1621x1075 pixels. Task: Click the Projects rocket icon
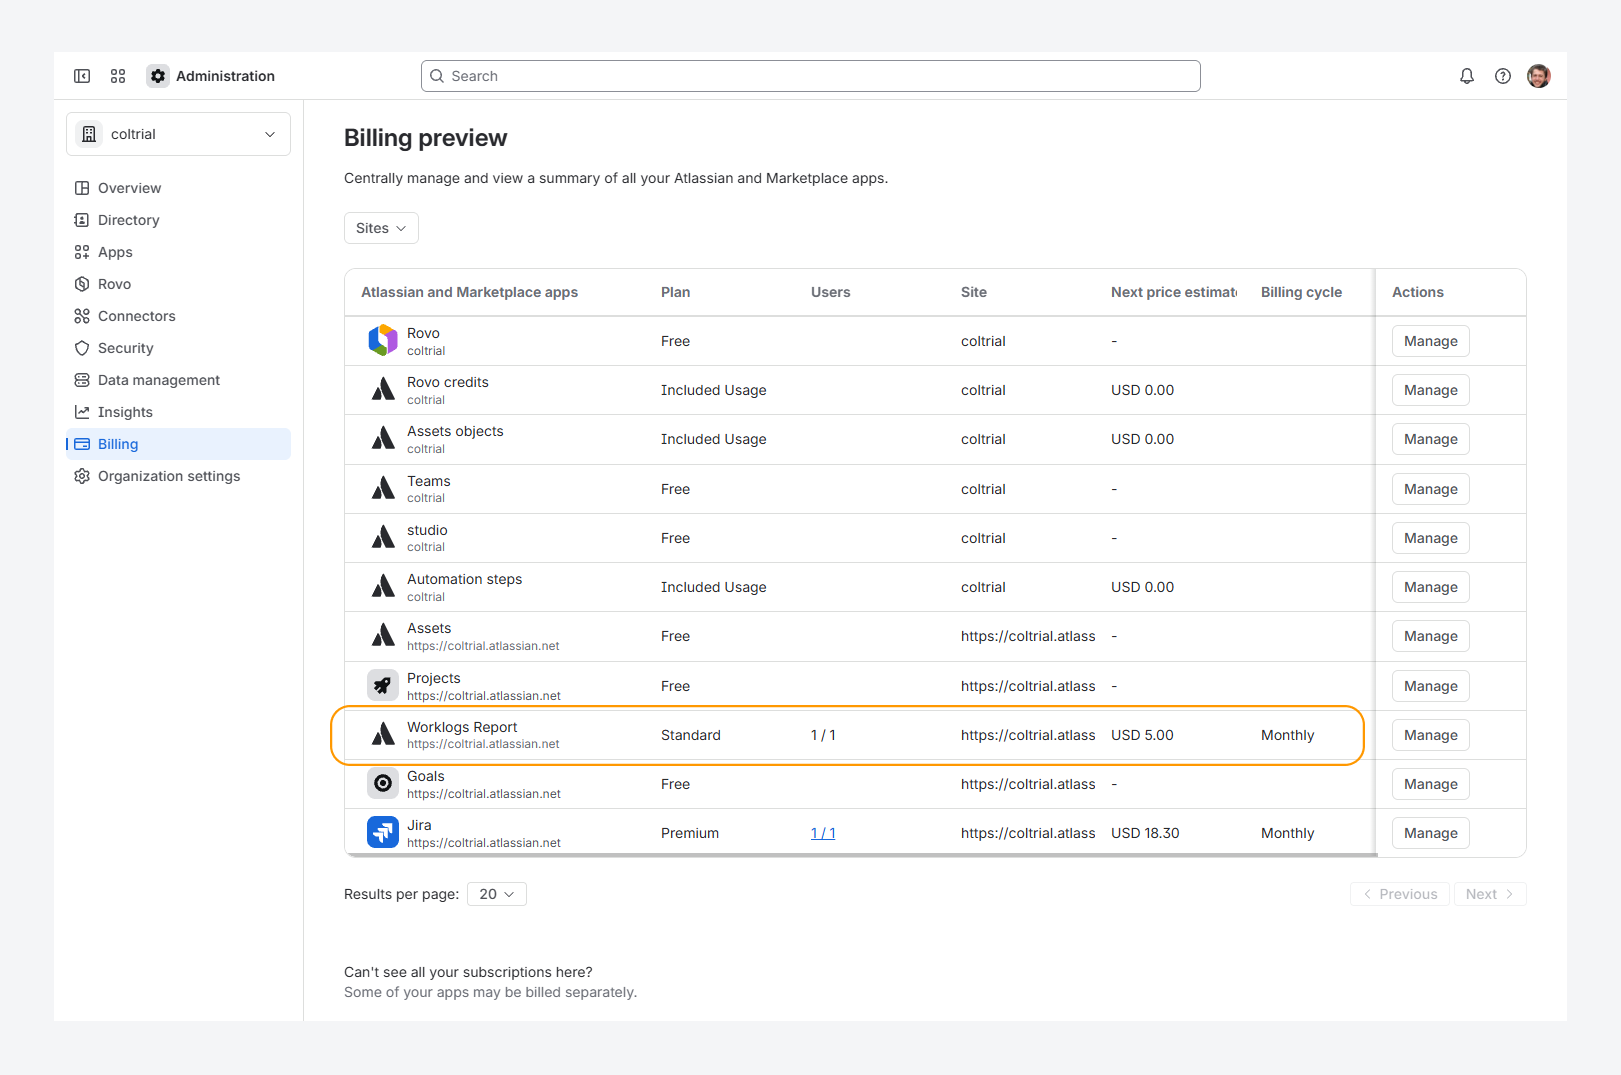(x=383, y=686)
